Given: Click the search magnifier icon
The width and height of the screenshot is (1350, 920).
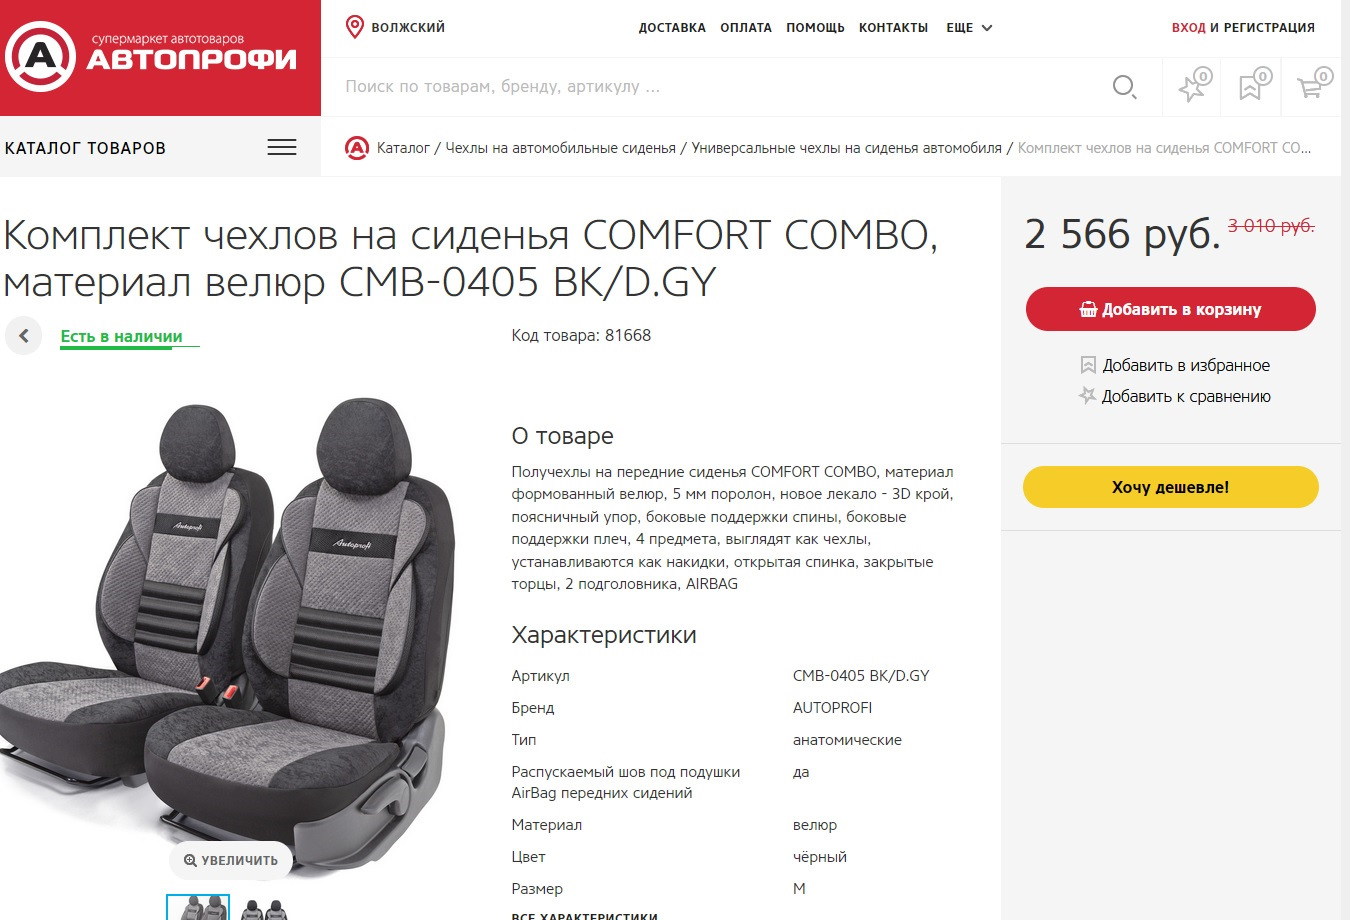Looking at the screenshot, I should (1124, 87).
